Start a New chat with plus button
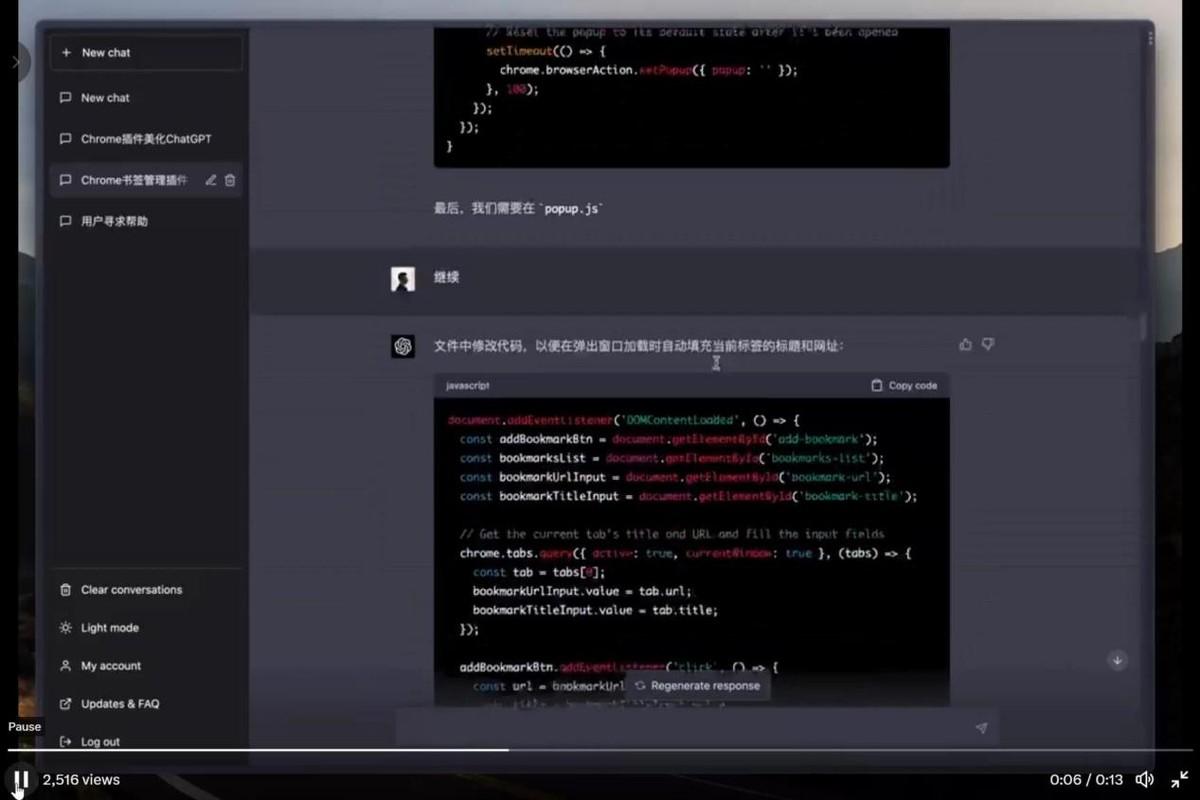 tap(147, 53)
